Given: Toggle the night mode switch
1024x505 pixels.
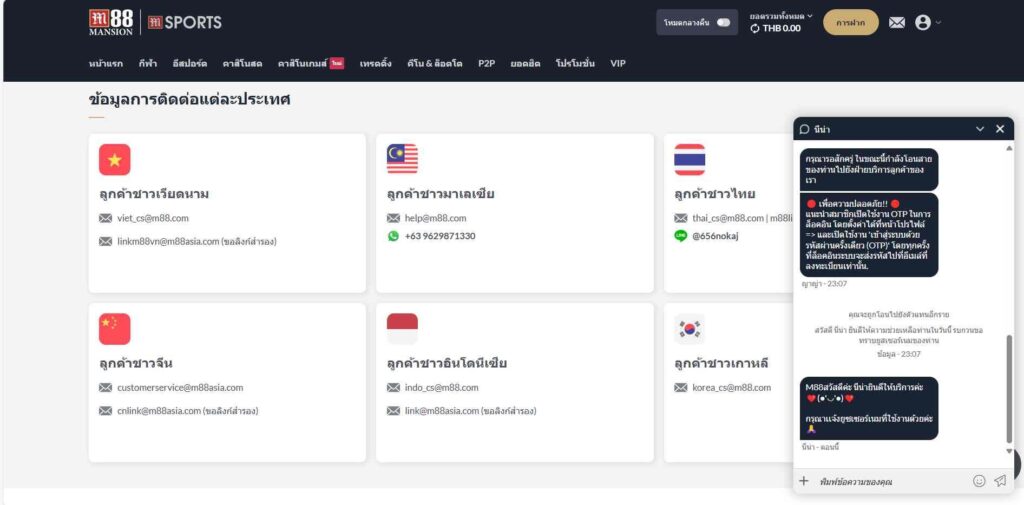Looking at the screenshot, I should pyautogui.click(x=723, y=22).
